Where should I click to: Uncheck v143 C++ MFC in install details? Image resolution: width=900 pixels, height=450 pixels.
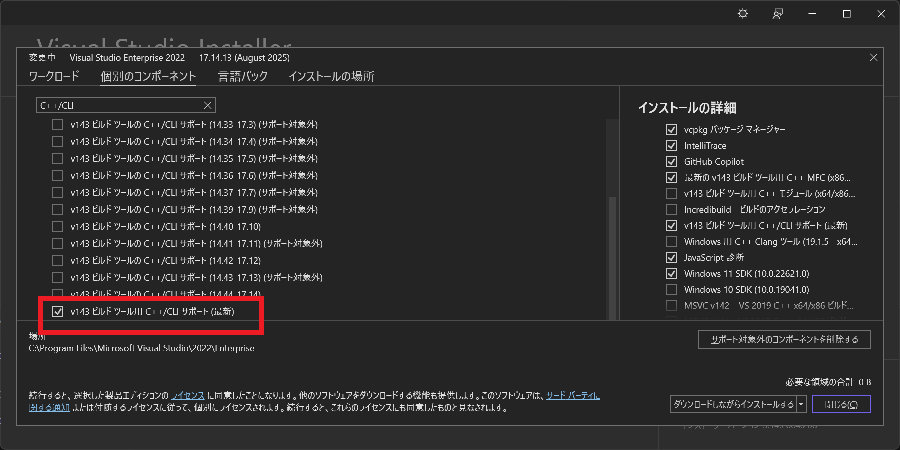tap(671, 177)
